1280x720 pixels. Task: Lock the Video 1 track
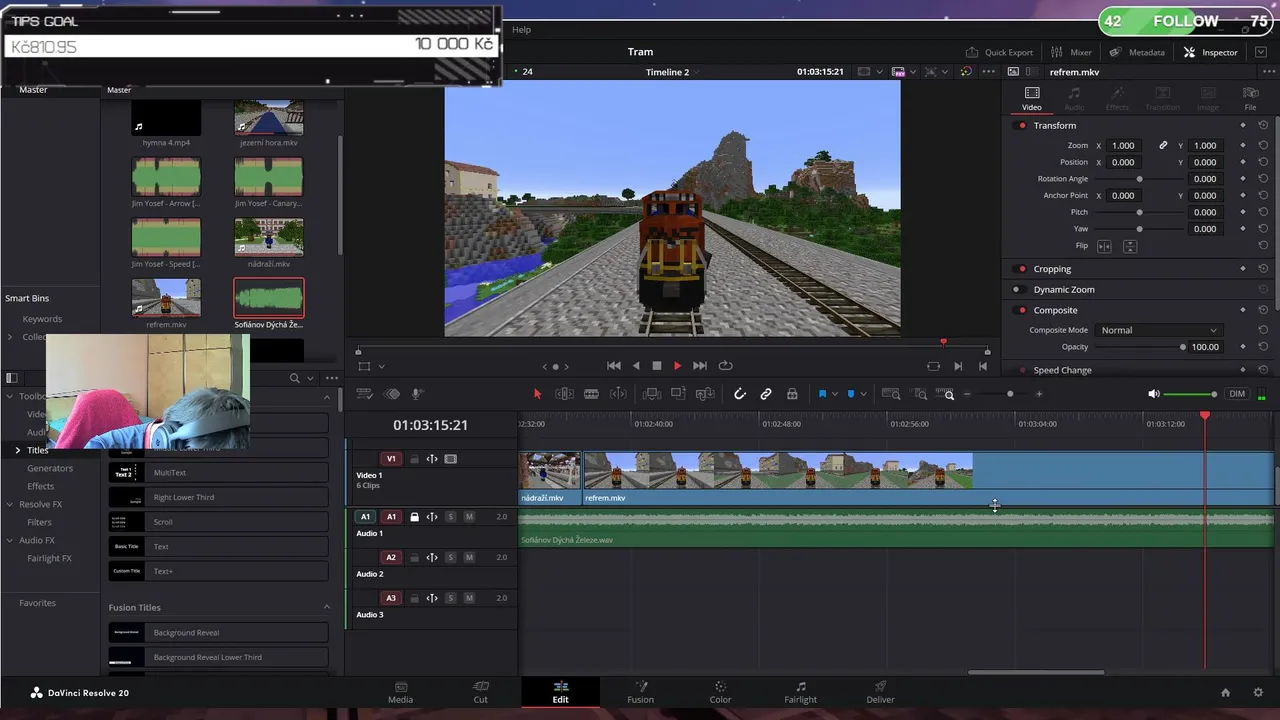coord(414,459)
